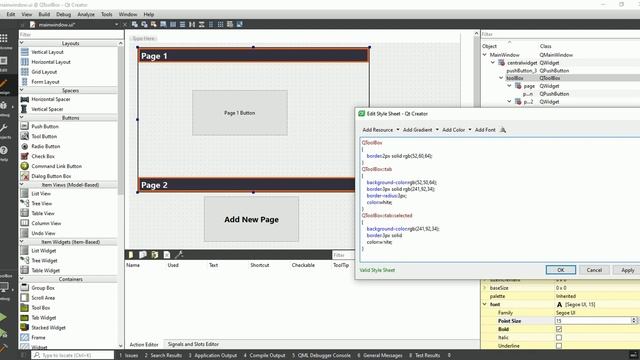
Task: Open the Compile Output pane
Action: [264, 356]
